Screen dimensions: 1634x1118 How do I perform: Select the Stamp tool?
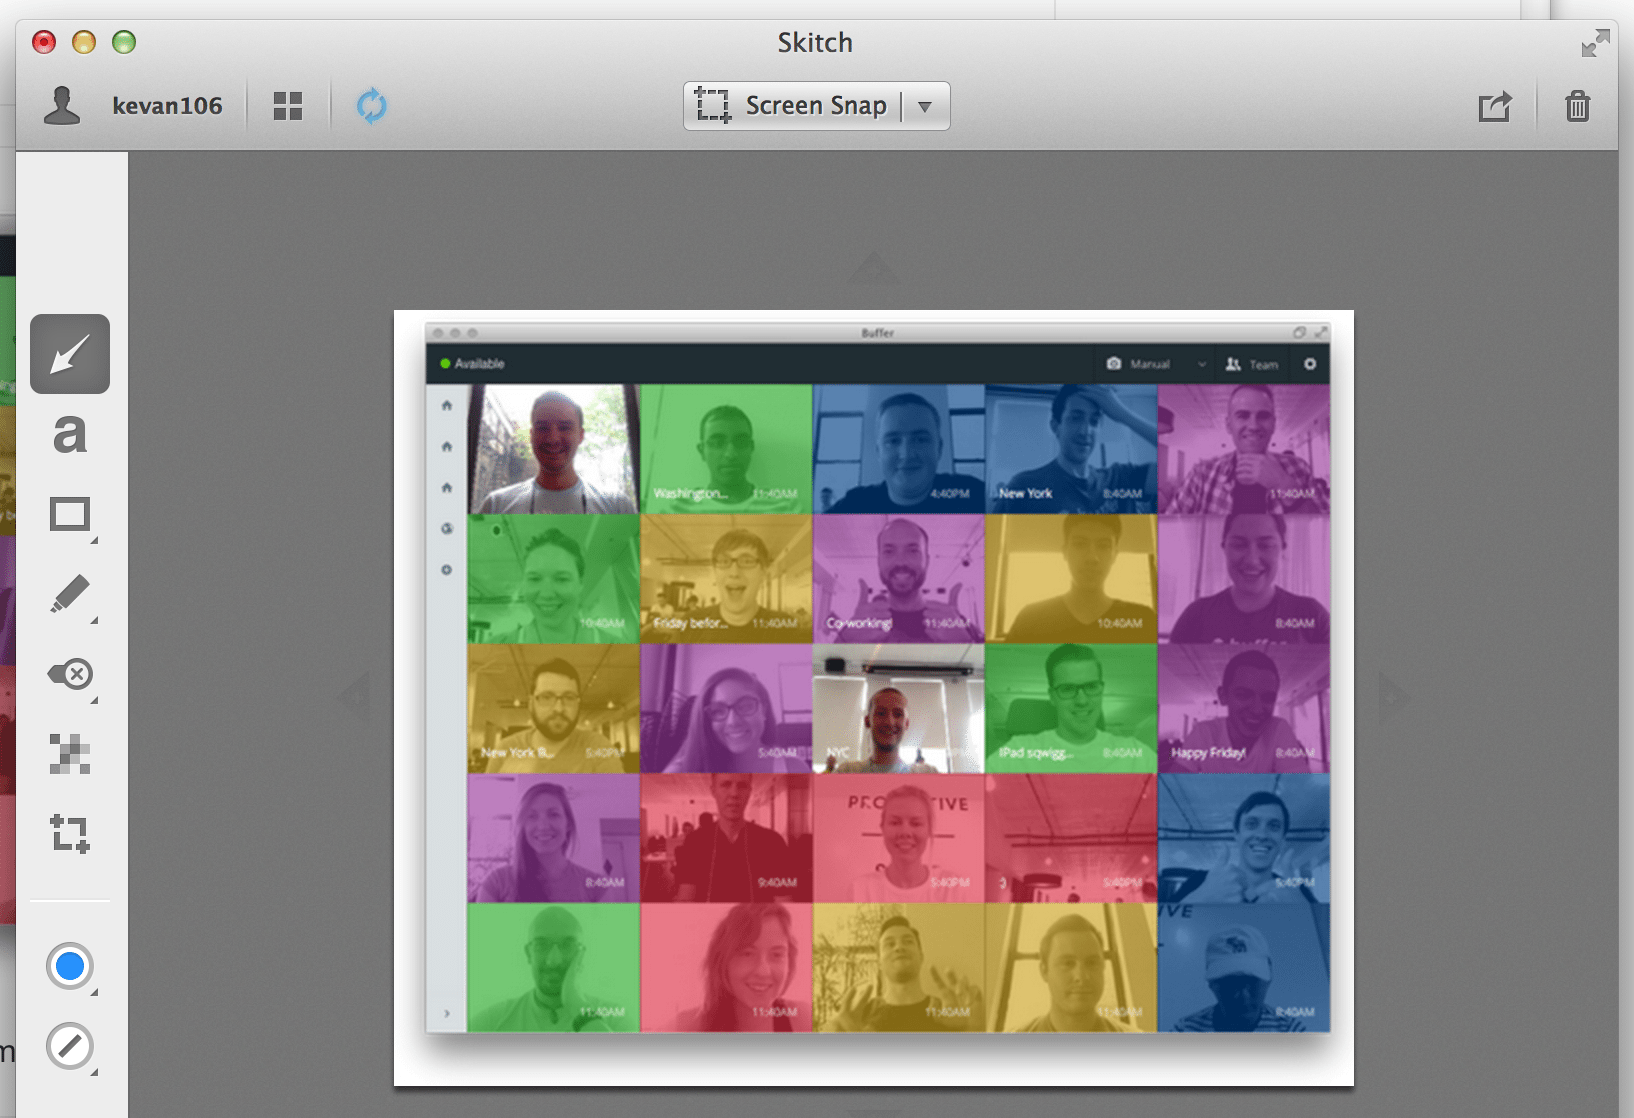pyautogui.click(x=70, y=674)
